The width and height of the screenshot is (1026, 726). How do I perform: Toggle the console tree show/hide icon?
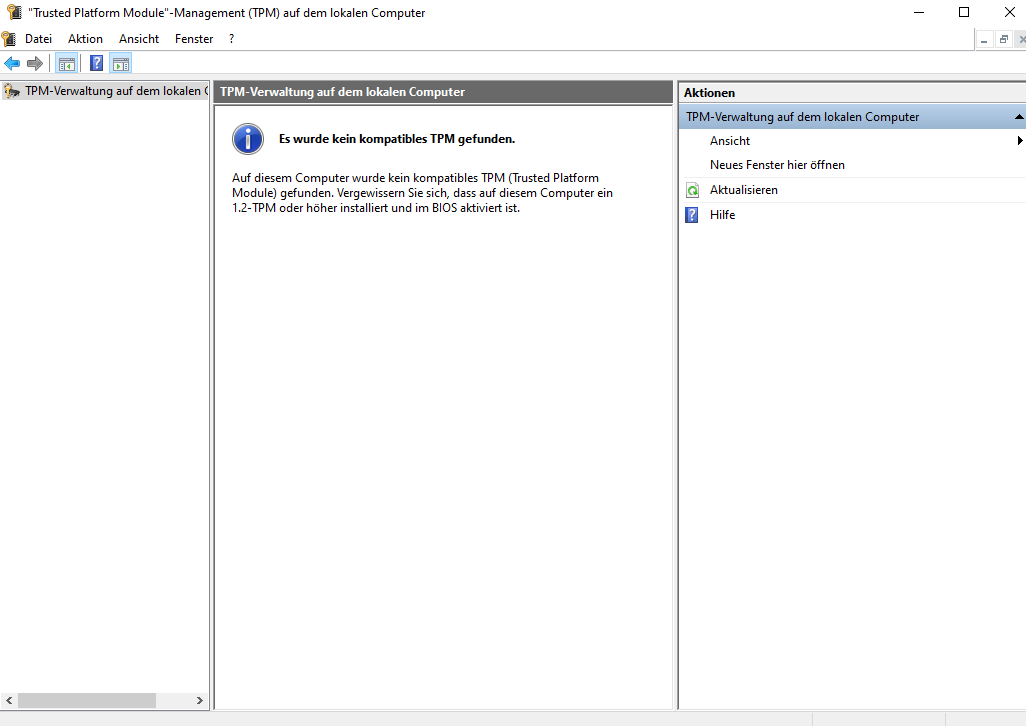coord(67,63)
